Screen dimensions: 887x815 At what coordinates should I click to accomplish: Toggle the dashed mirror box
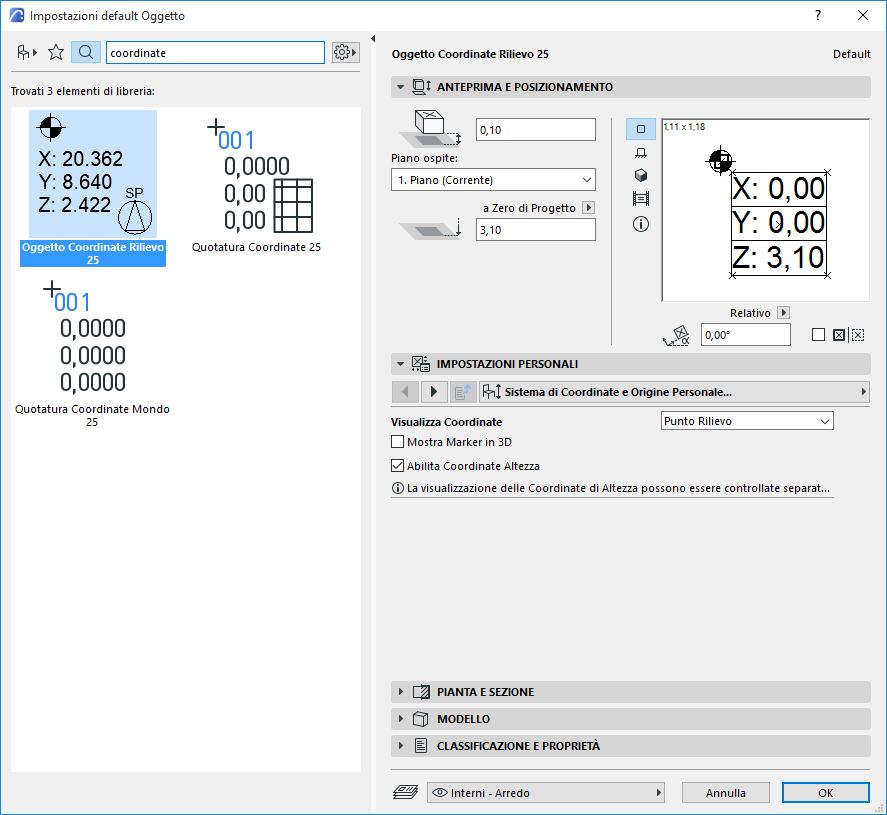858,335
